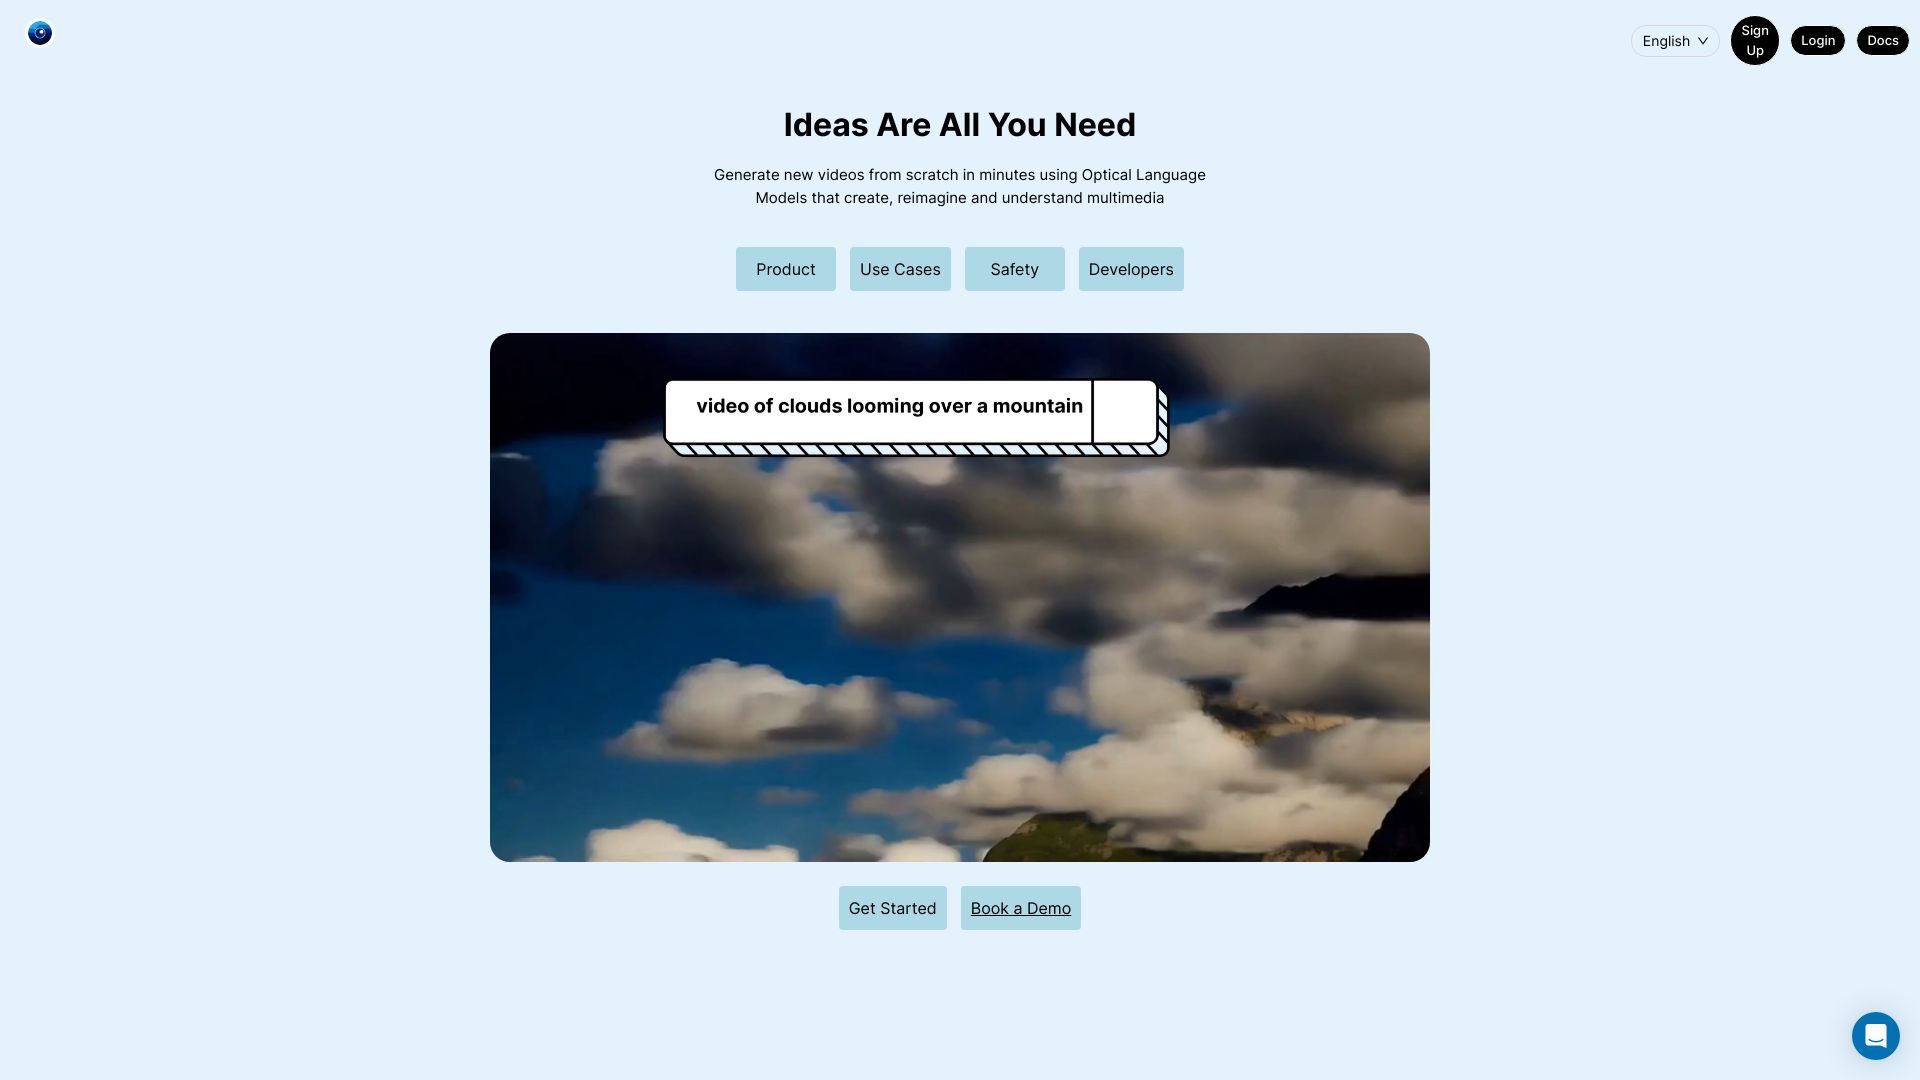Click the Get Started button

891,907
